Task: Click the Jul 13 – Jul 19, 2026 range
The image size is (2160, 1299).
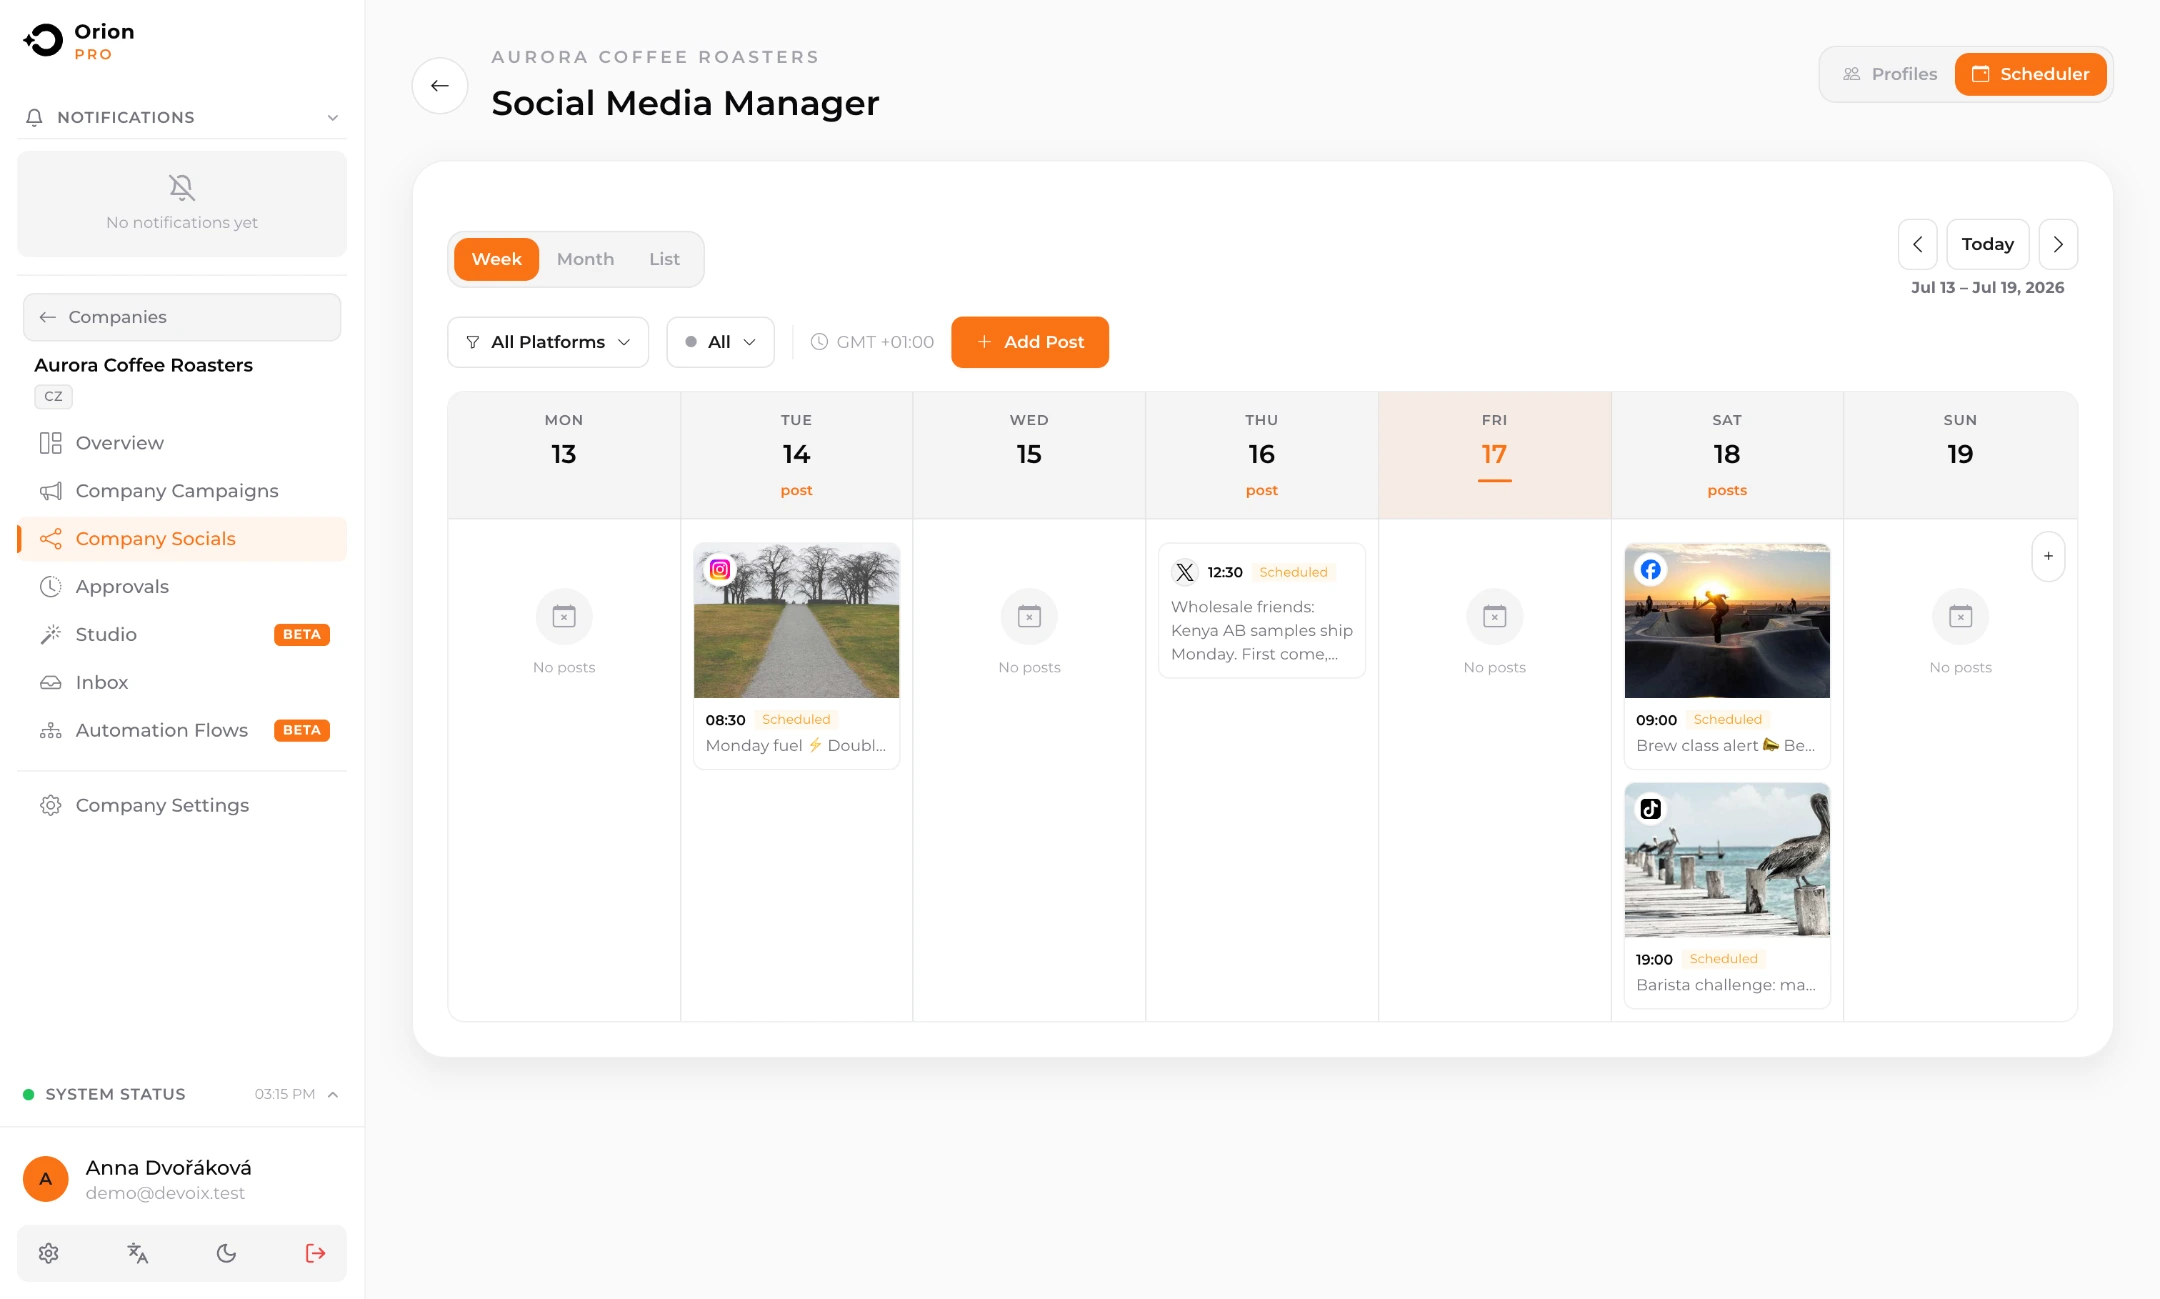Action: click(x=1987, y=288)
